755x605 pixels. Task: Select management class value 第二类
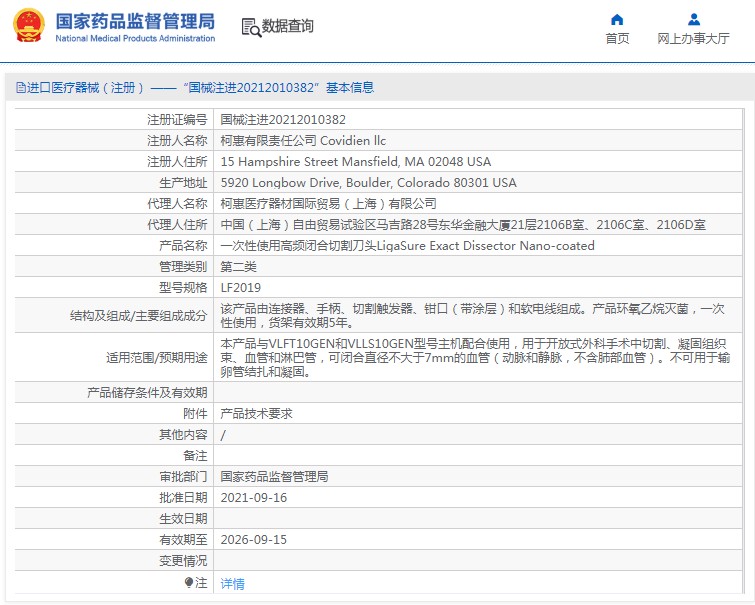(x=238, y=267)
